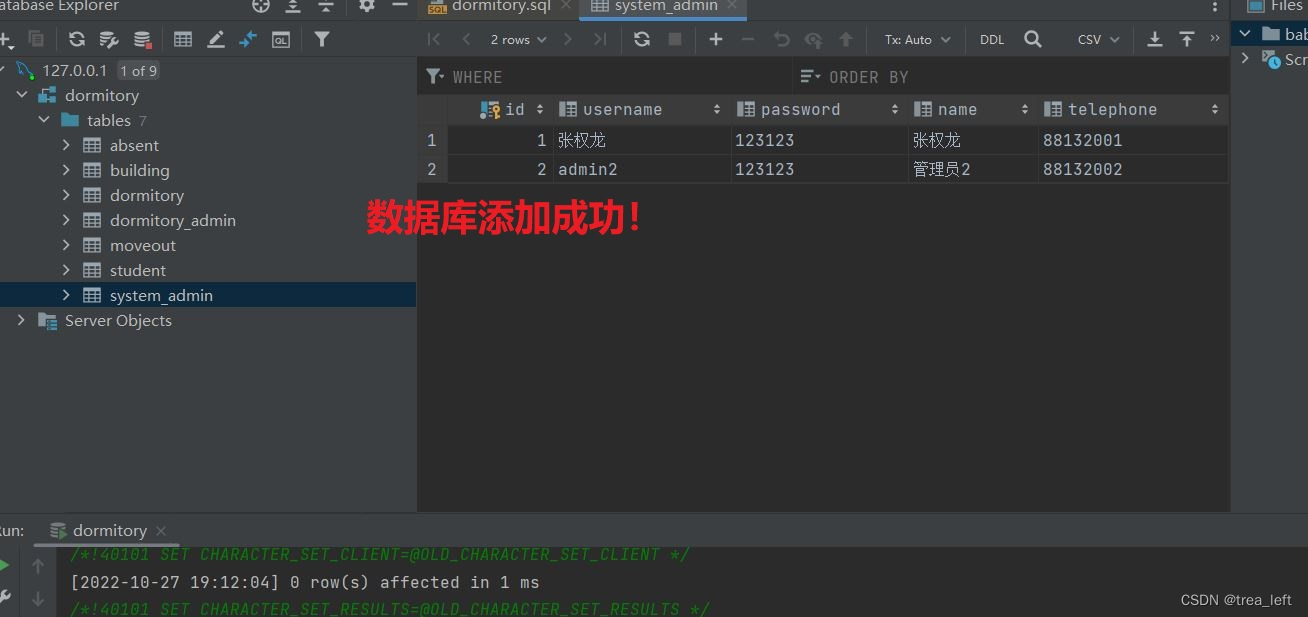Click the DDL button
Image resolution: width=1308 pixels, height=617 pixels.
click(991, 39)
